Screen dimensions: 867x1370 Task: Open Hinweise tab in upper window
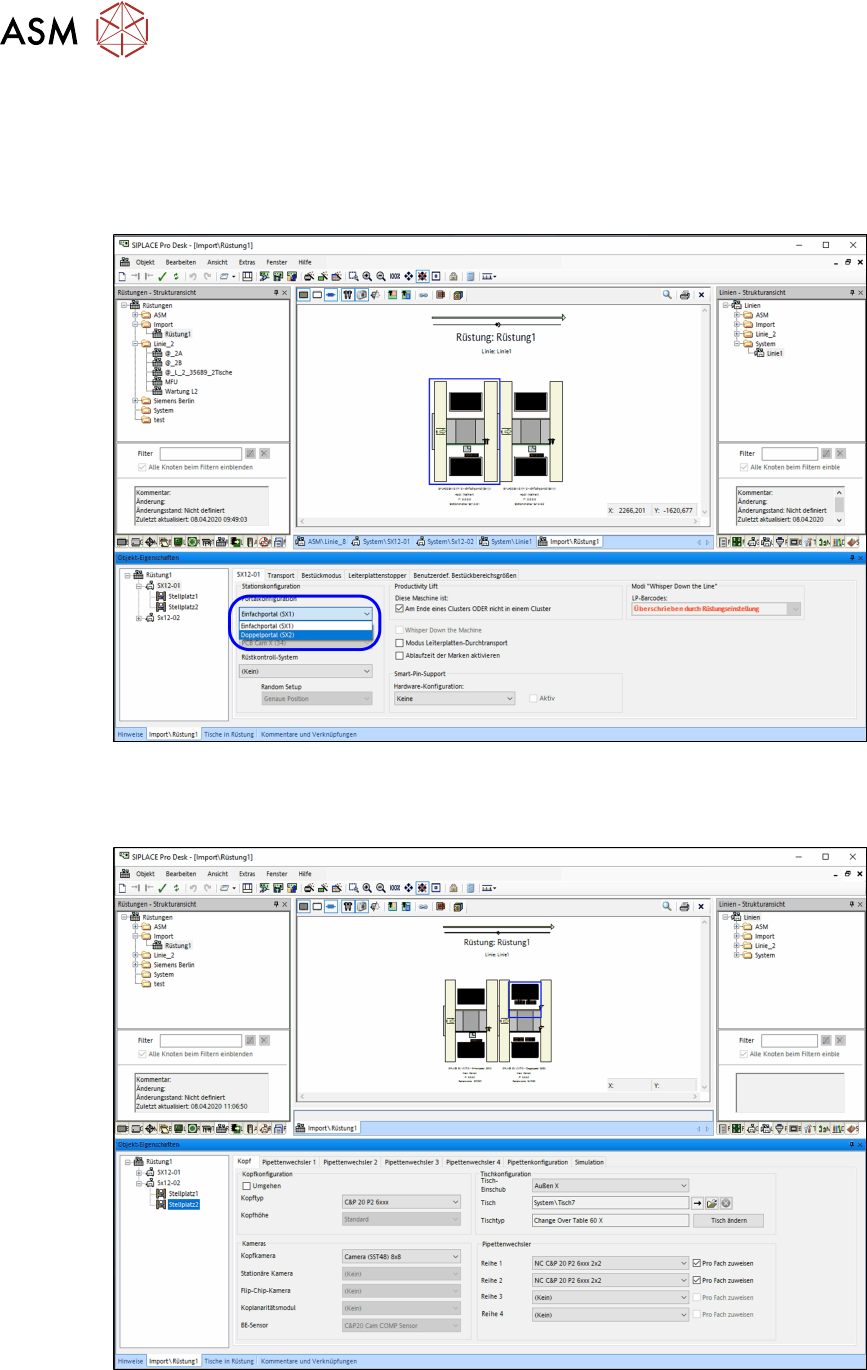(x=131, y=734)
